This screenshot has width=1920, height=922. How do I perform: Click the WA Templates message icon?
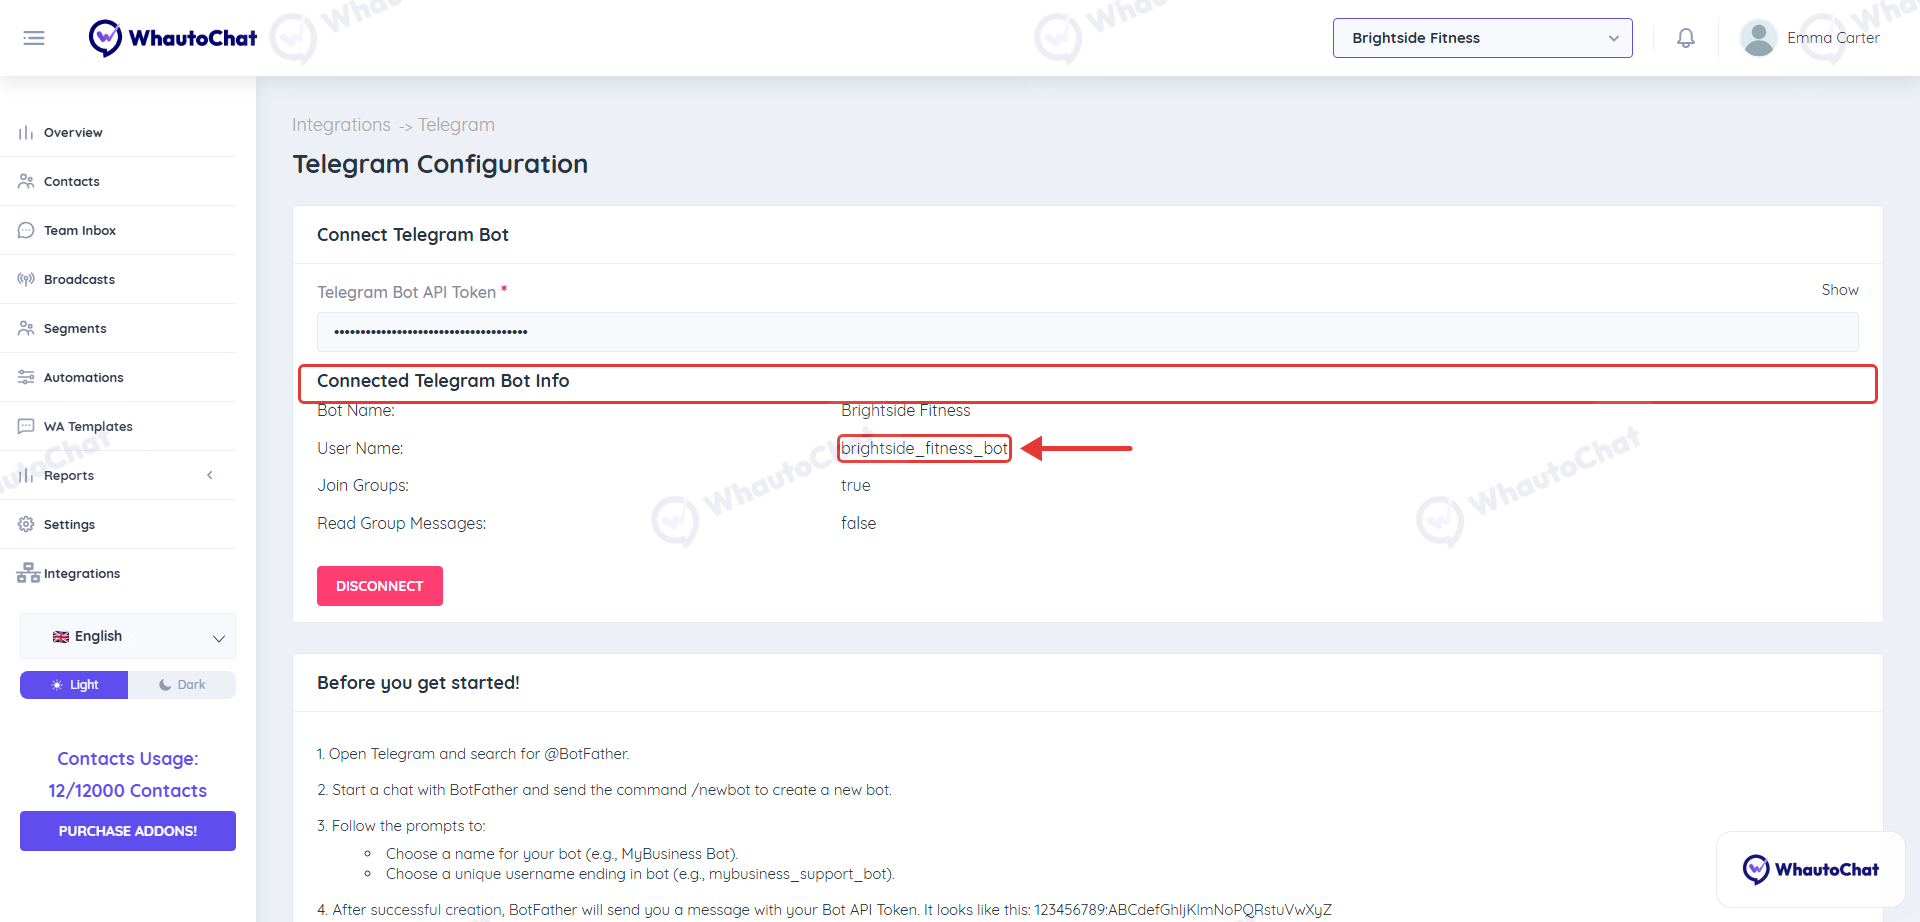[26, 427]
